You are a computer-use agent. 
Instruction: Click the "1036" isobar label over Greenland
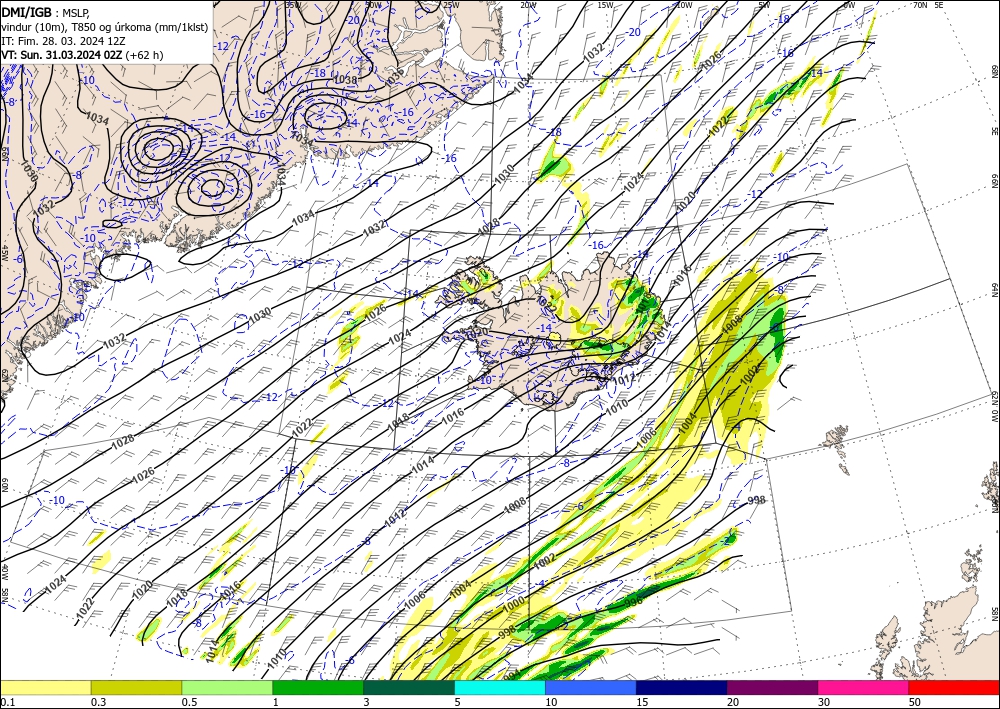[x=395, y=75]
